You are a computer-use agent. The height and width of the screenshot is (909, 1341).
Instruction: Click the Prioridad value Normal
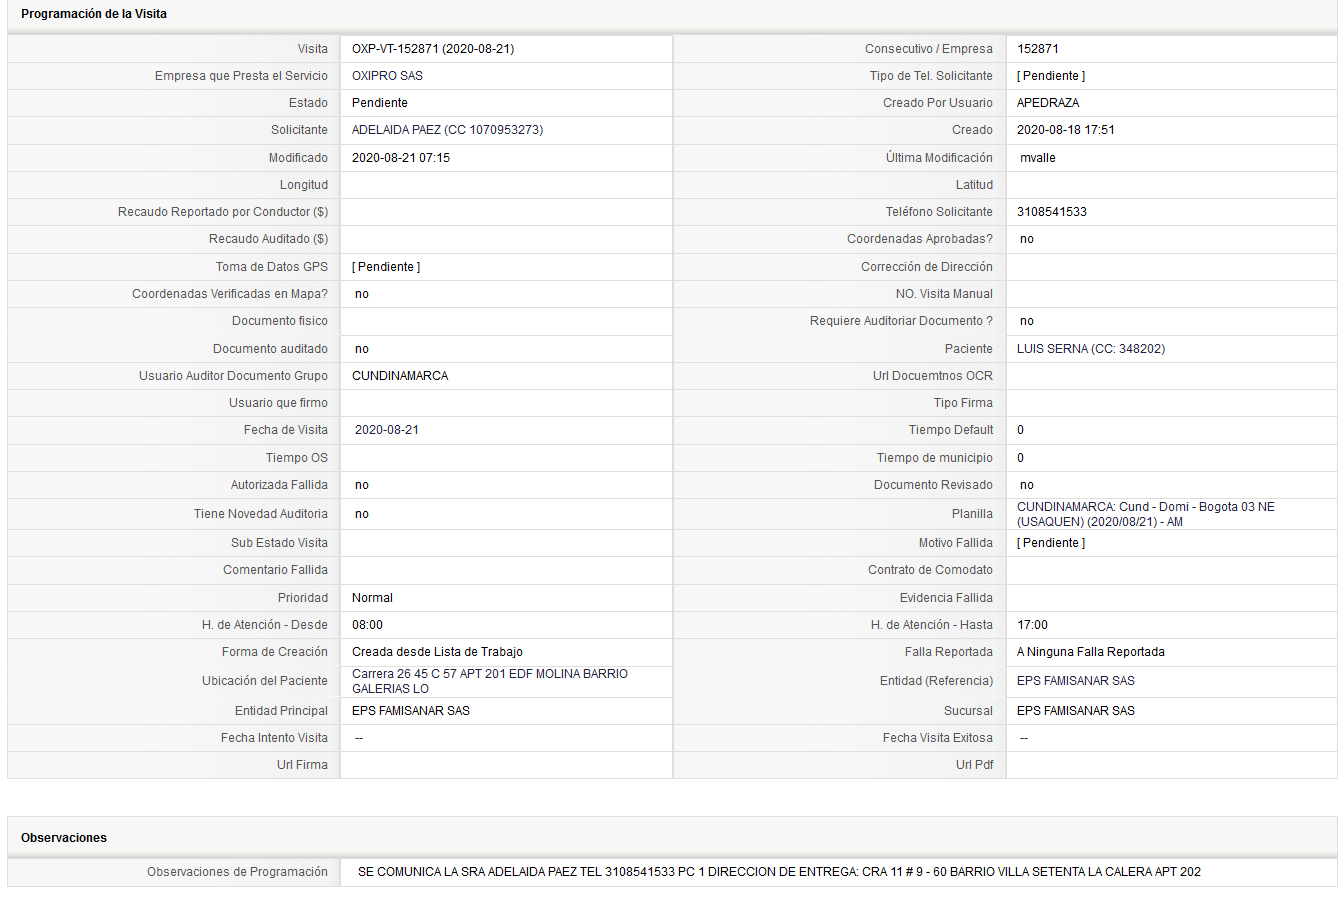point(372,598)
